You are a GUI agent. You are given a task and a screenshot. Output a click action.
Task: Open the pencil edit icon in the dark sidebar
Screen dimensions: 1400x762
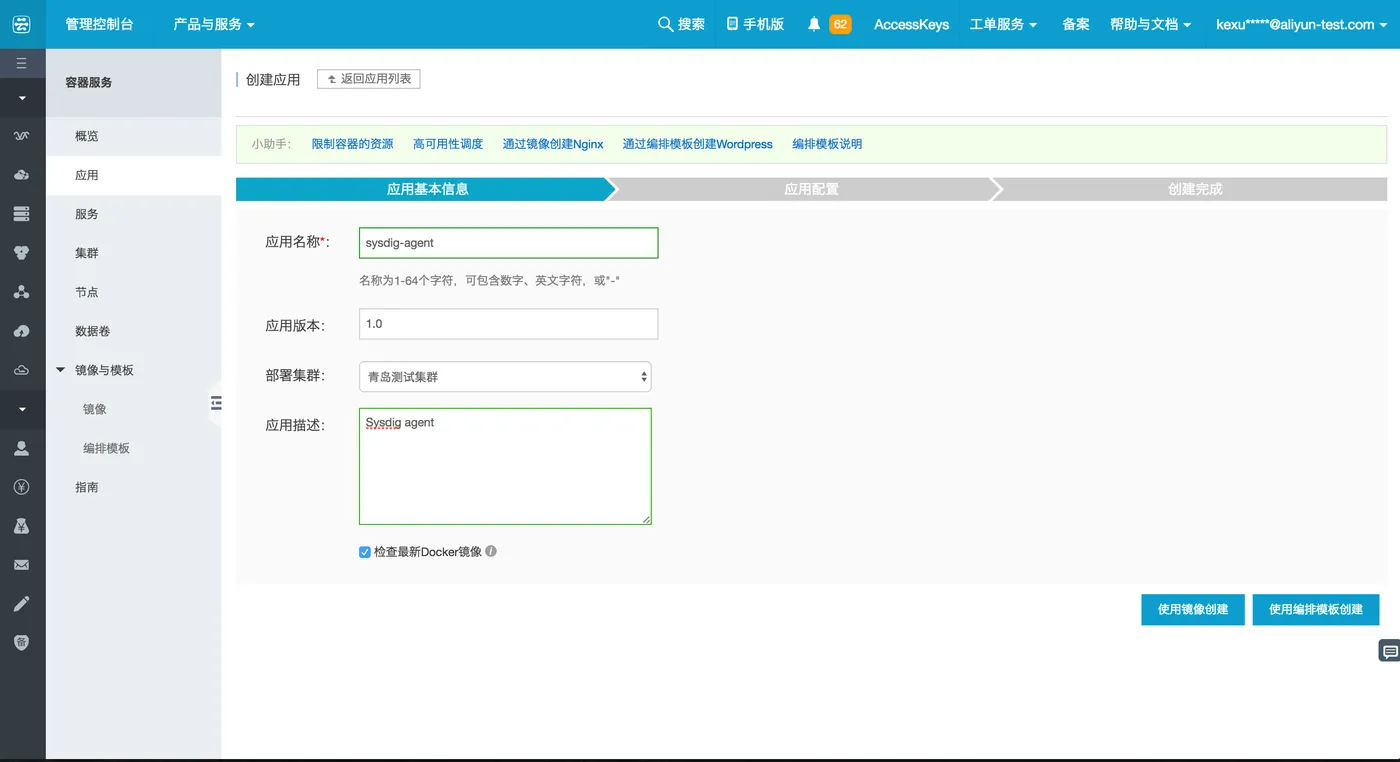[x=22, y=604]
